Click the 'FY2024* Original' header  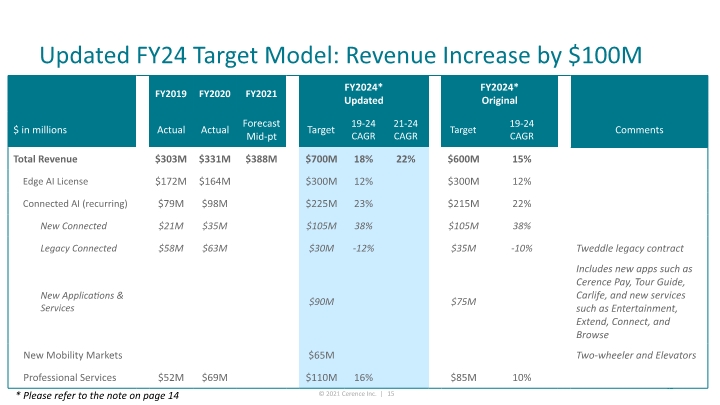499,94
